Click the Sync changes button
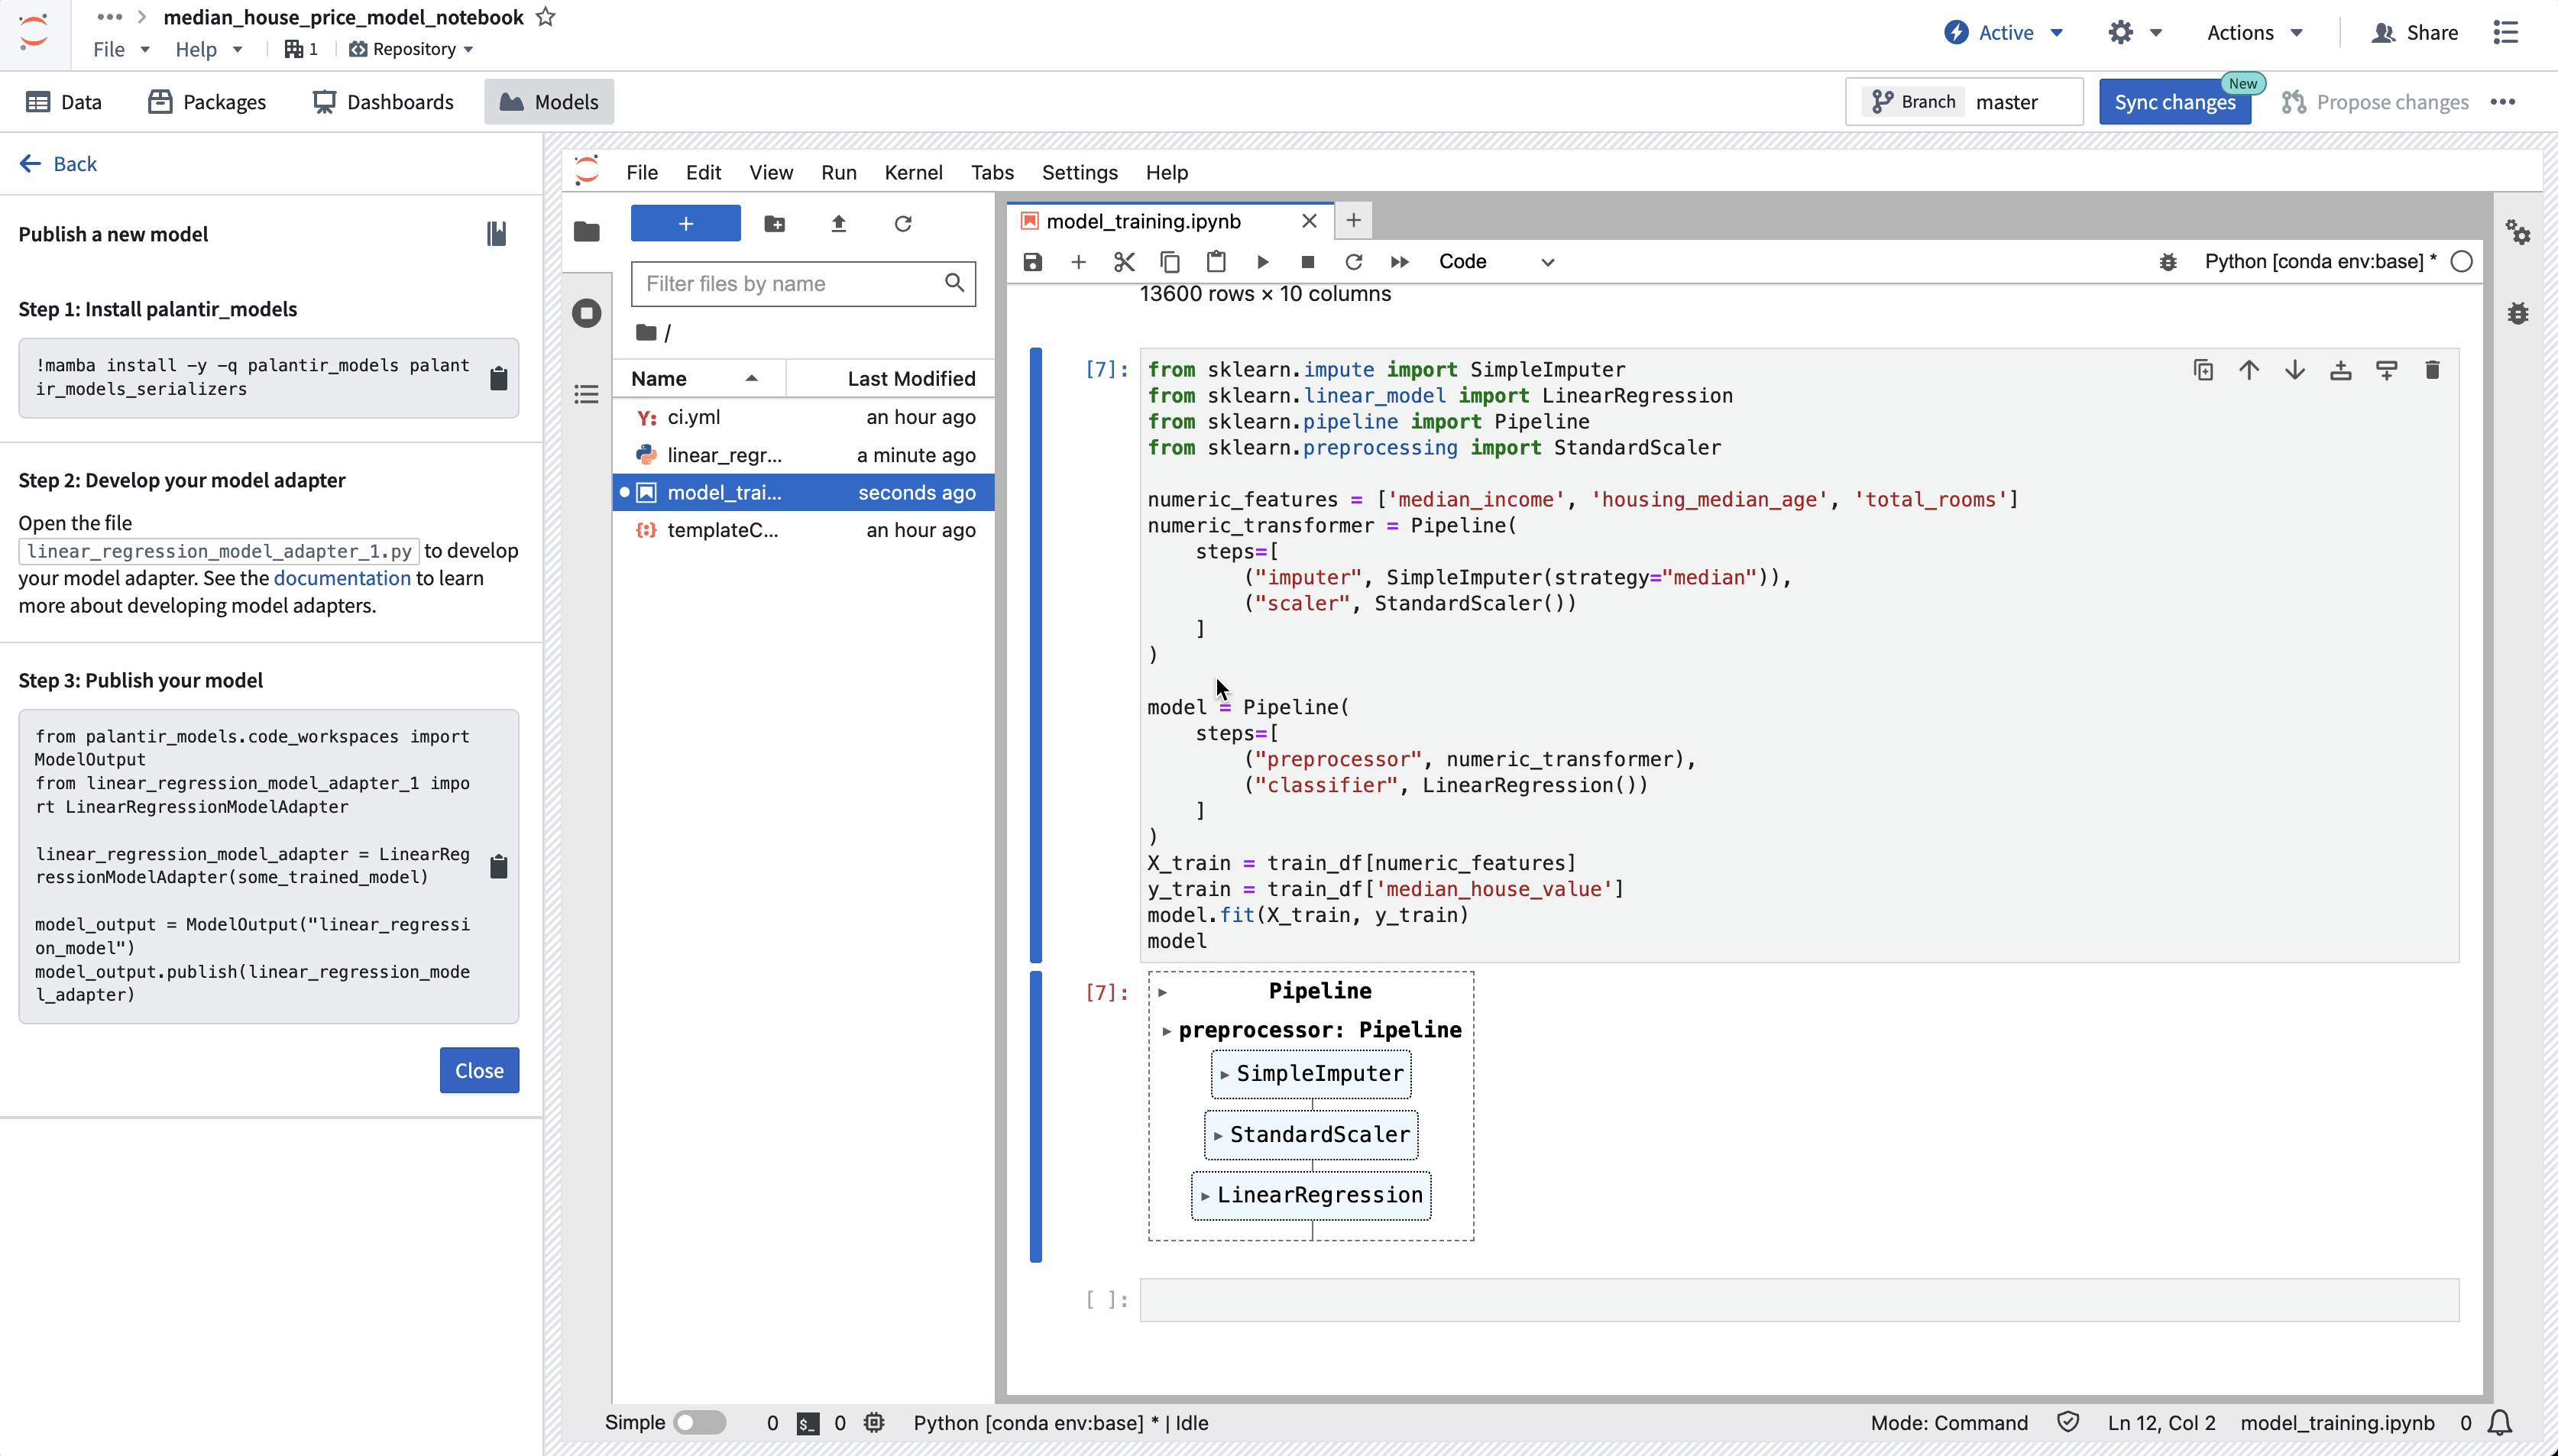This screenshot has height=1456, width=2558. click(x=2175, y=100)
